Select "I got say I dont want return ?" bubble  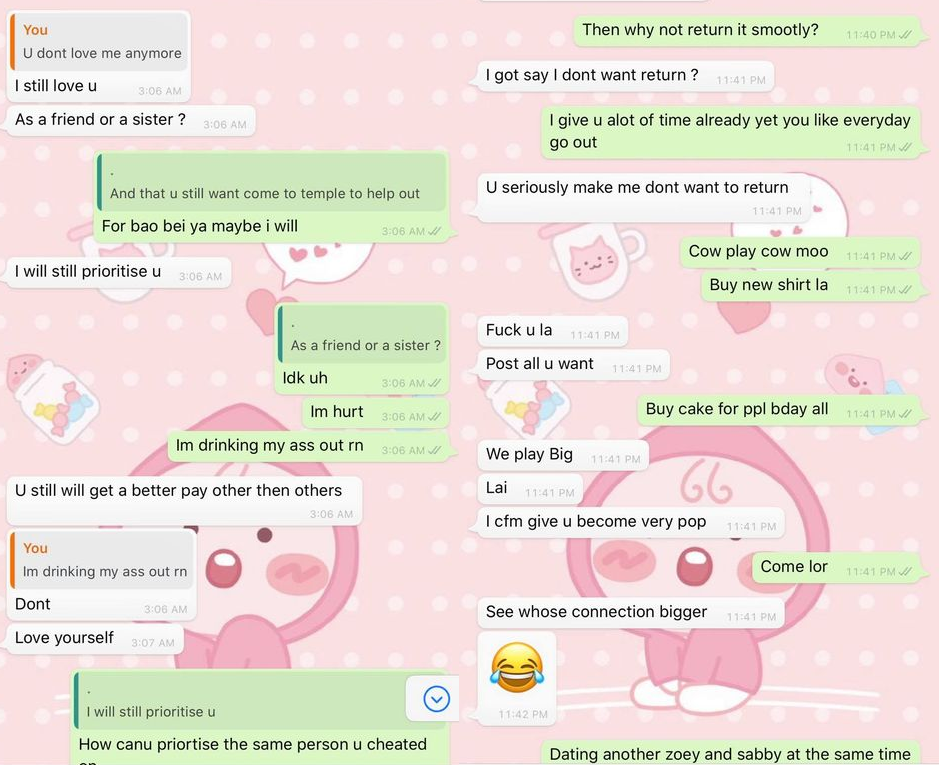pyautogui.click(x=625, y=76)
